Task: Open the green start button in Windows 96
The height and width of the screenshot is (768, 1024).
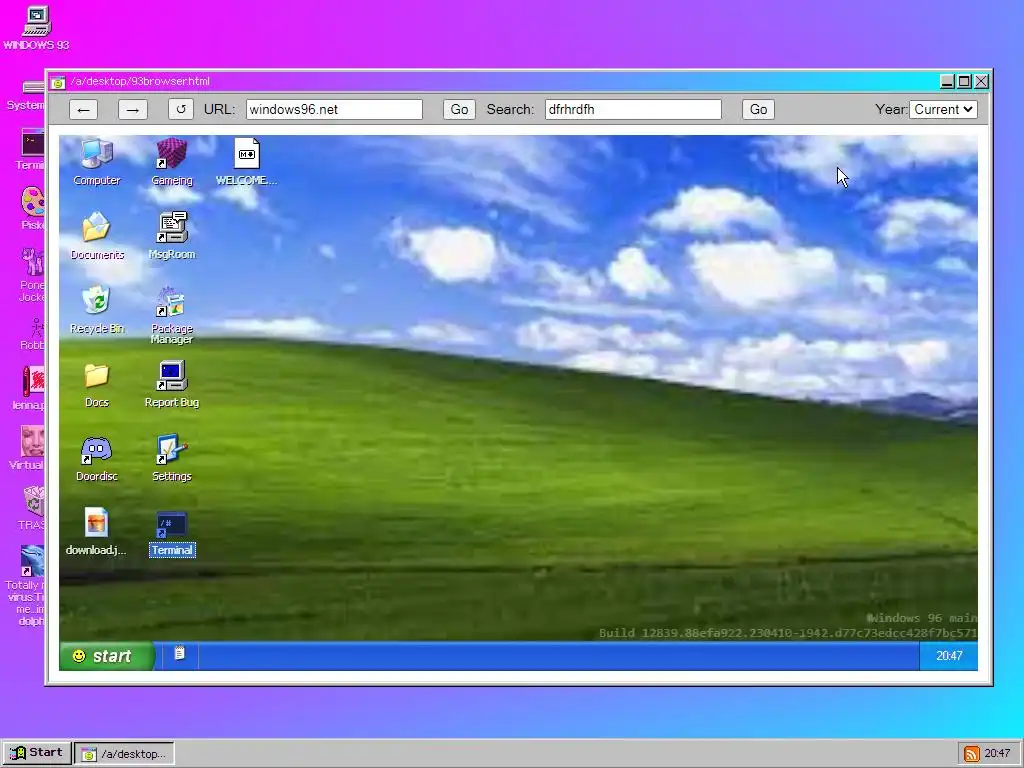Action: click(x=107, y=656)
